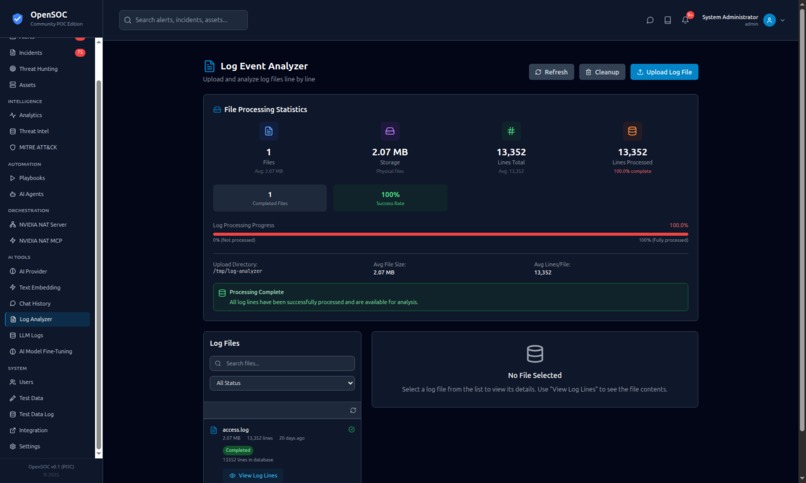Open the notifications bell icon
806x483 pixels.
pyautogui.click(x=685, y=20)
